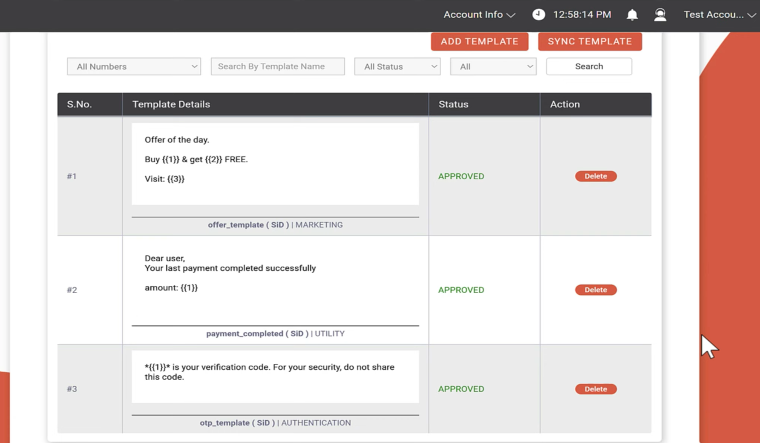Delete the payment_completed template

[595, 290]
